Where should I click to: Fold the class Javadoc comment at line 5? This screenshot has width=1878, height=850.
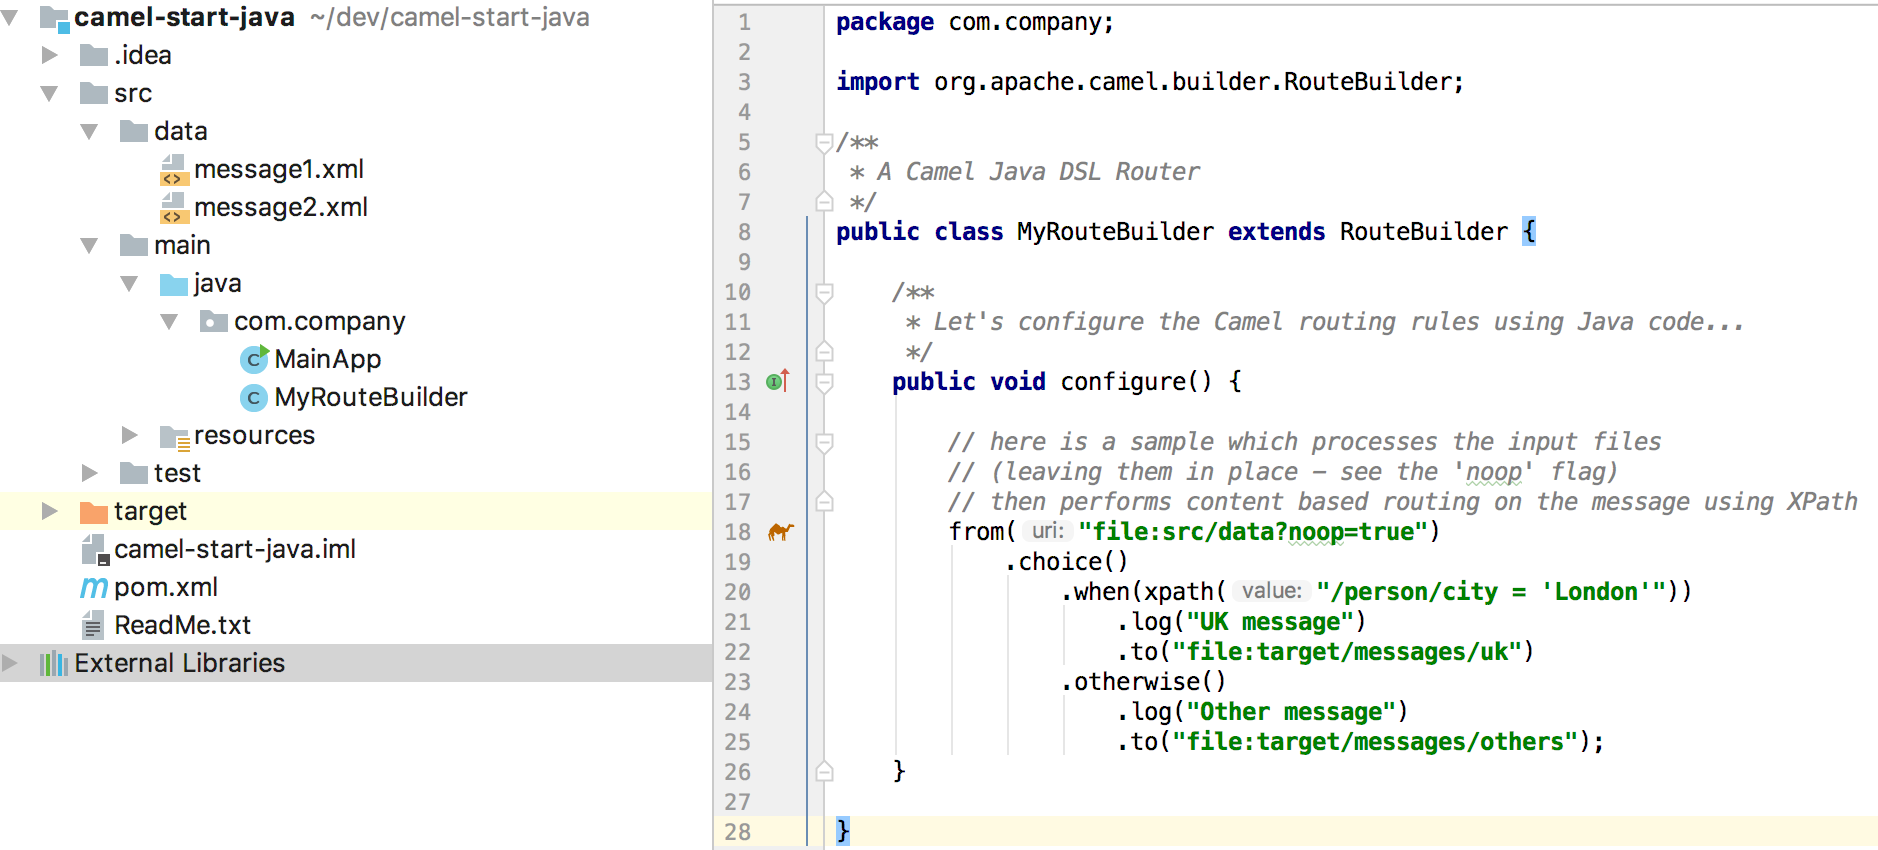tap(824, 143)
